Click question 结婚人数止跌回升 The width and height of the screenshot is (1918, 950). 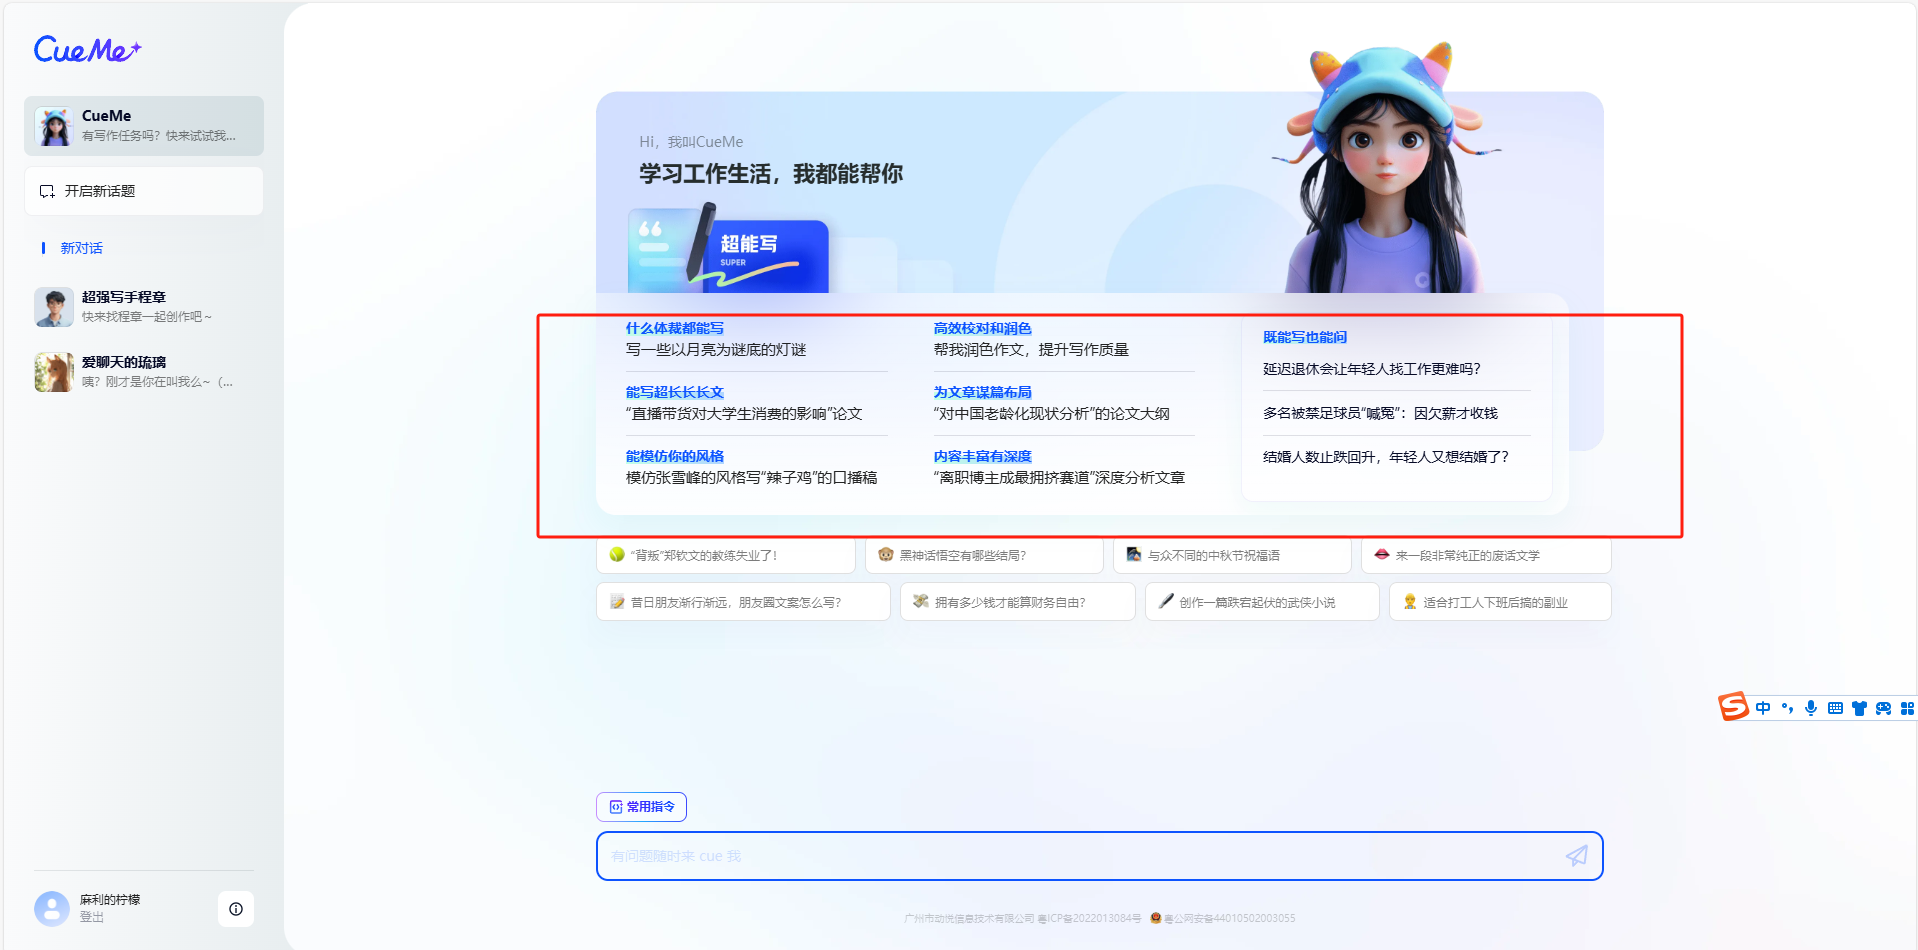[x=1386, y=457]
